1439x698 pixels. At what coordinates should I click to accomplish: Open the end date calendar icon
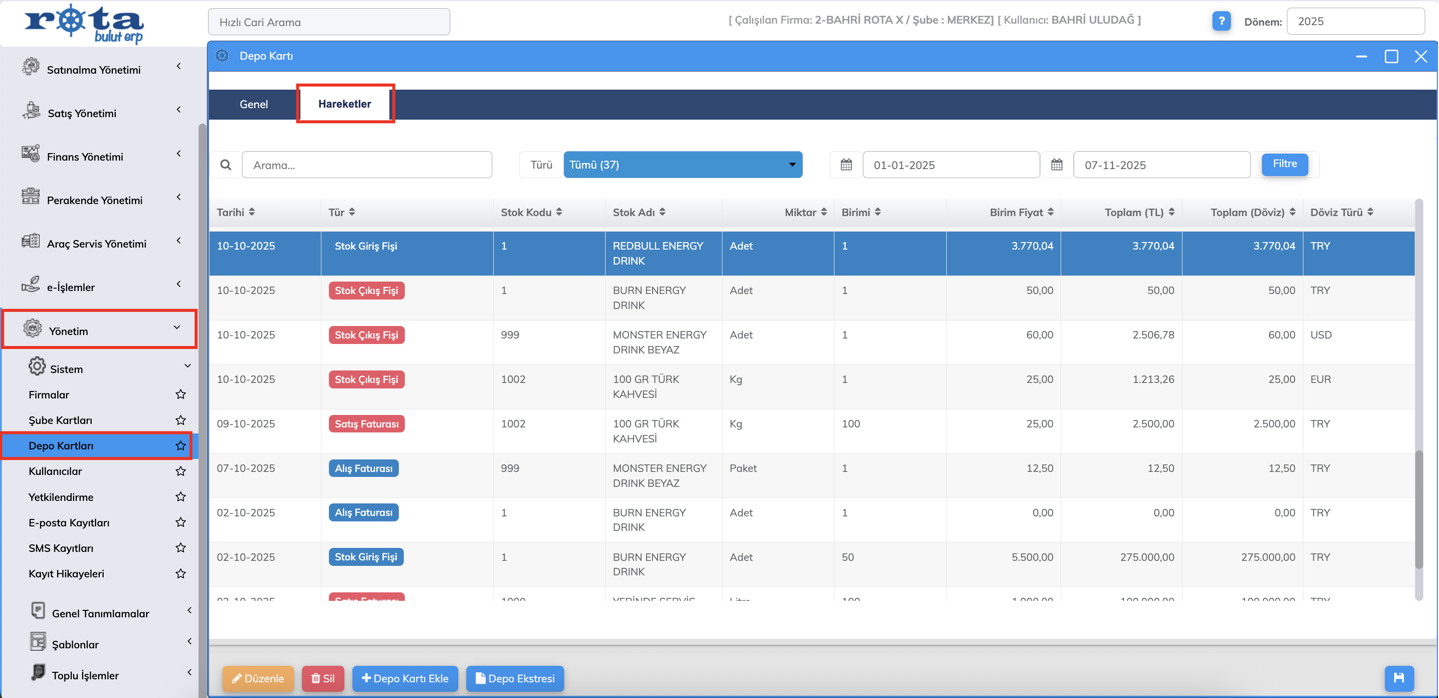click(x=1056, y=165)
